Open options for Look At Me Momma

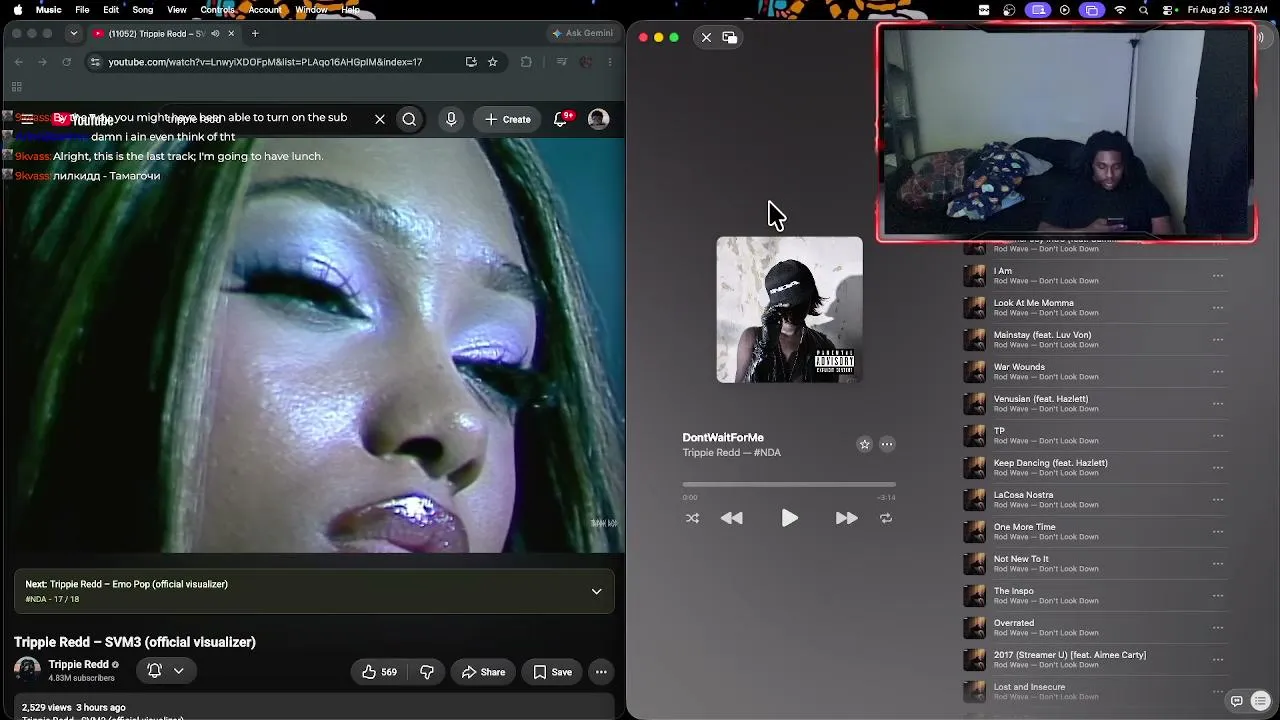(x=1218, y=308)
